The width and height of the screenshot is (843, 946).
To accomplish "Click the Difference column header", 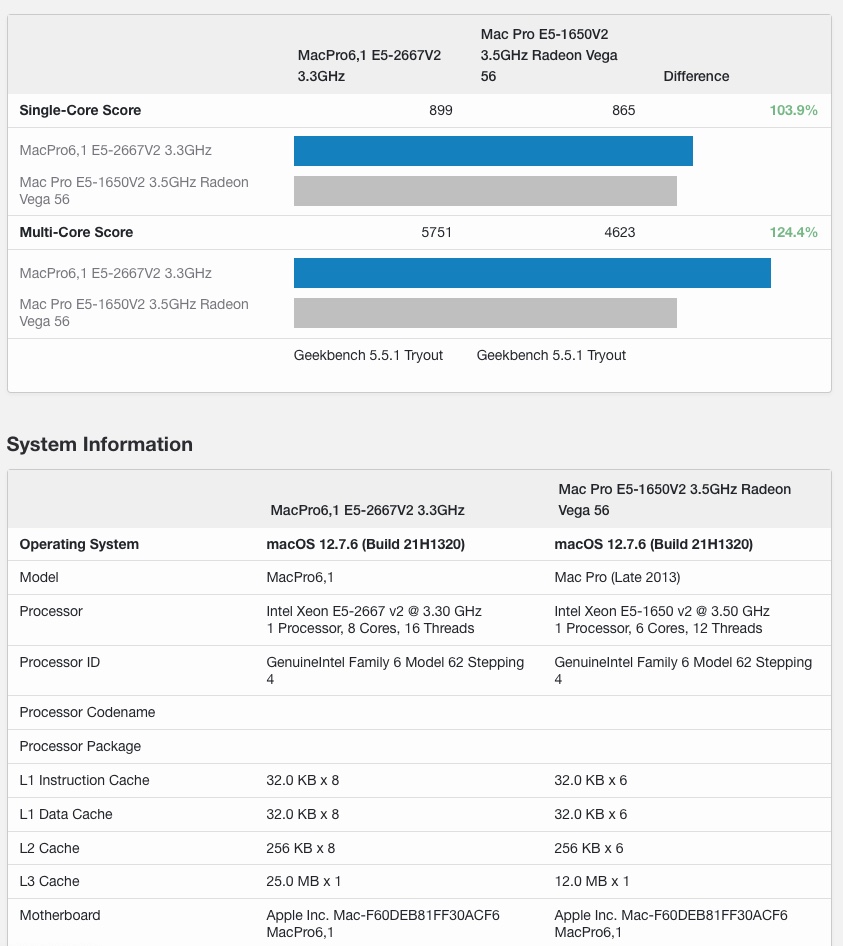I will pyautogui.click(x=696, y=76).
